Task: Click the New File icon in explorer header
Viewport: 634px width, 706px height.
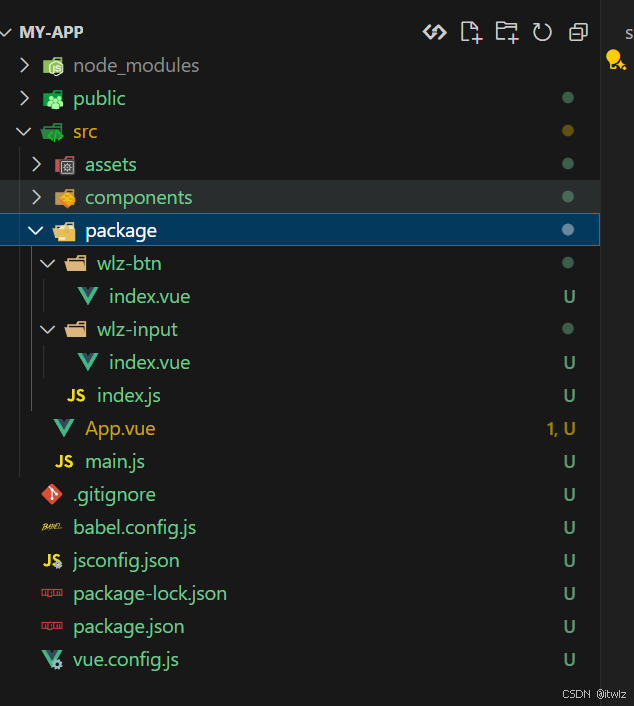Action: click(x=471, y=32)
